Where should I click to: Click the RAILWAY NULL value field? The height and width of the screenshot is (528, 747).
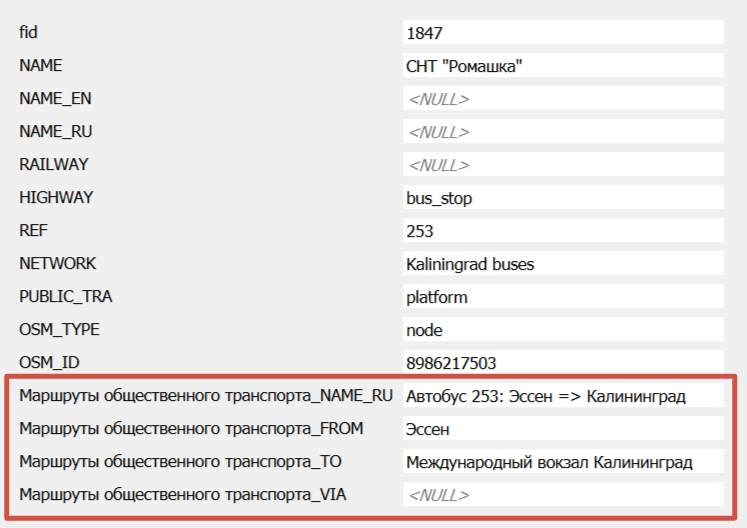[562, 165]
